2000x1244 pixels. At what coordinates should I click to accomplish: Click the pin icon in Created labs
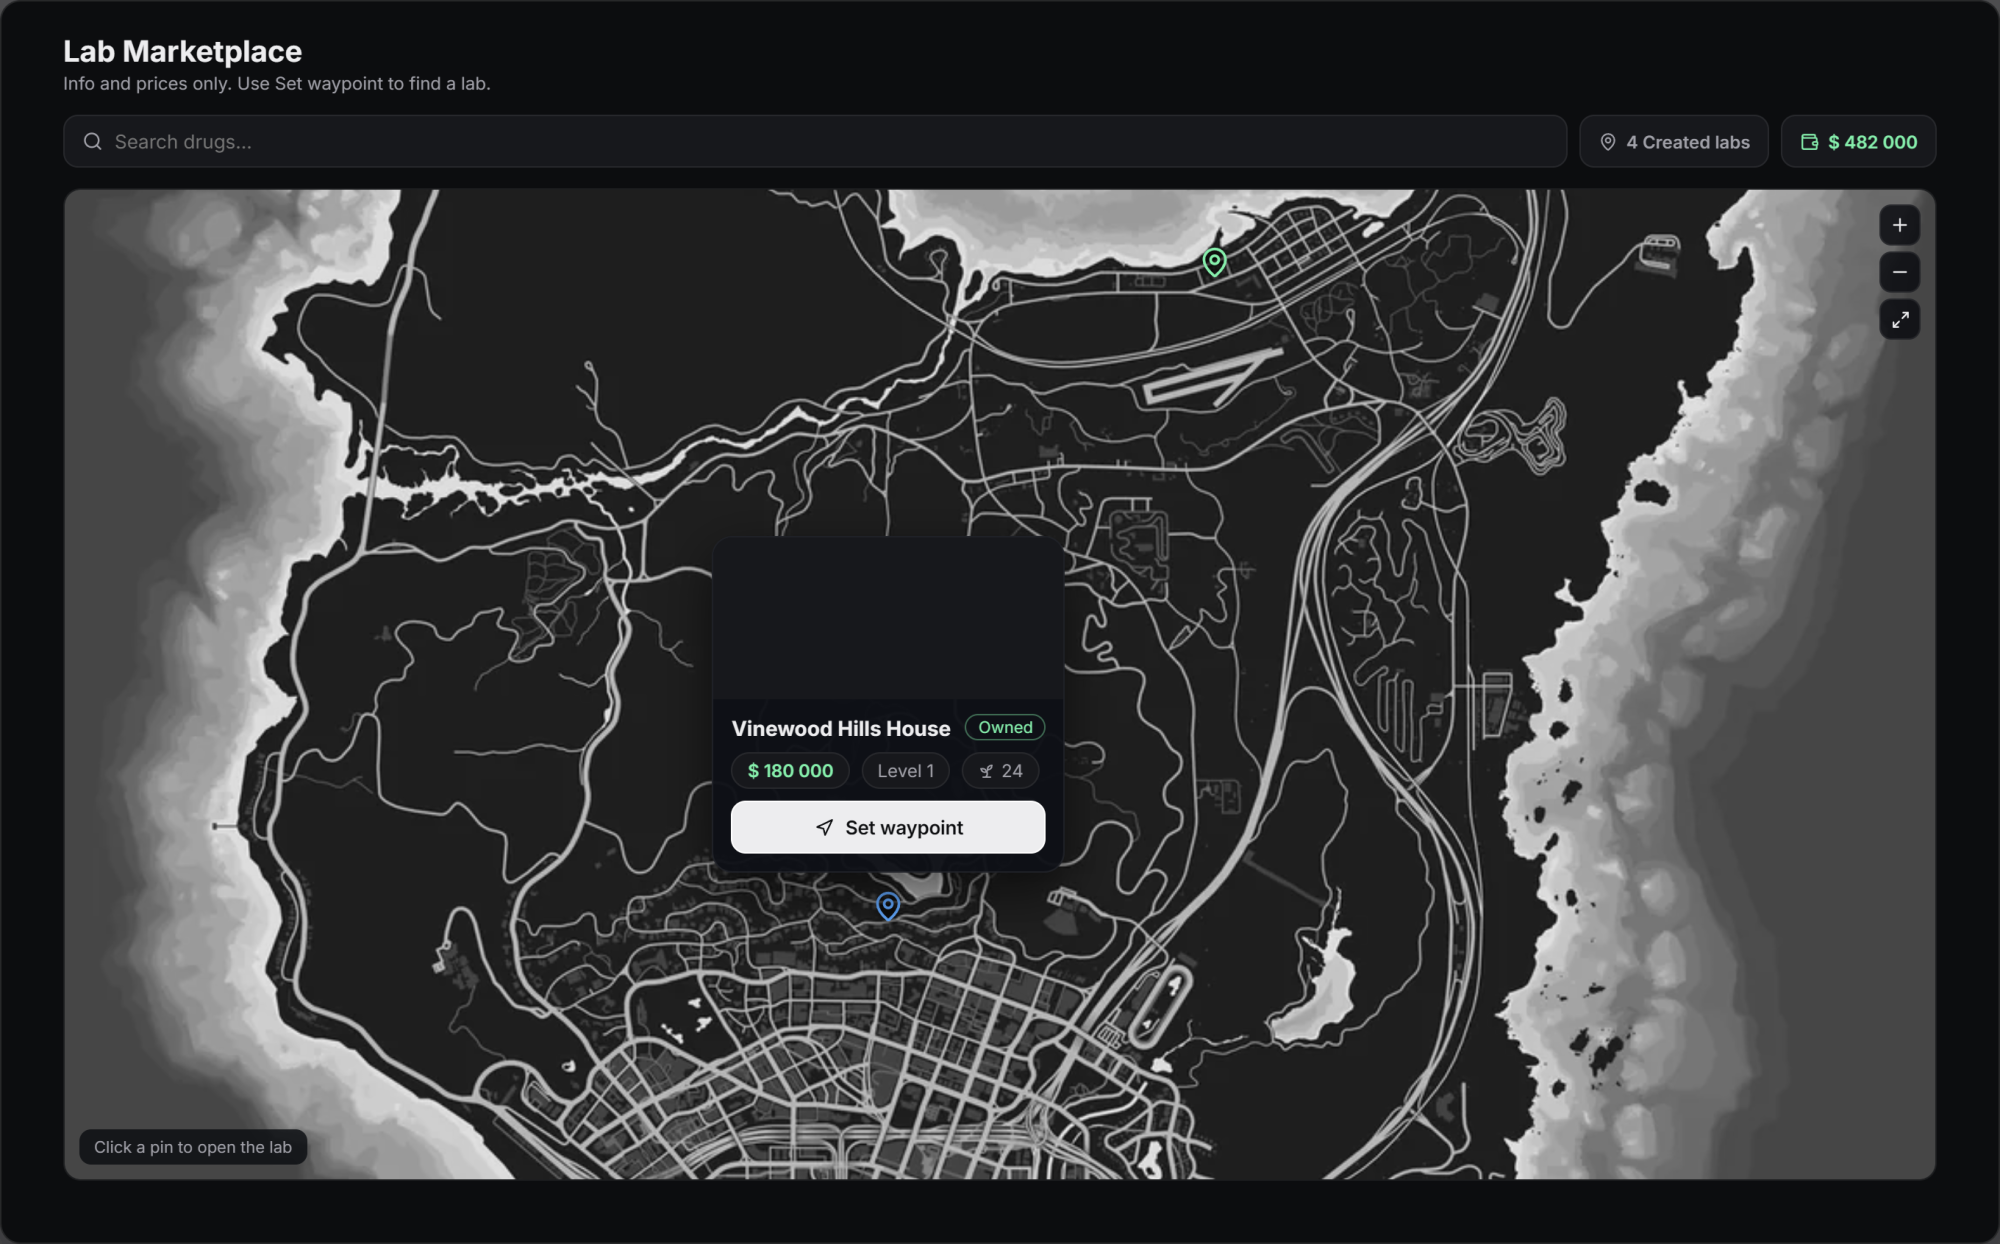click(1607, 142)
